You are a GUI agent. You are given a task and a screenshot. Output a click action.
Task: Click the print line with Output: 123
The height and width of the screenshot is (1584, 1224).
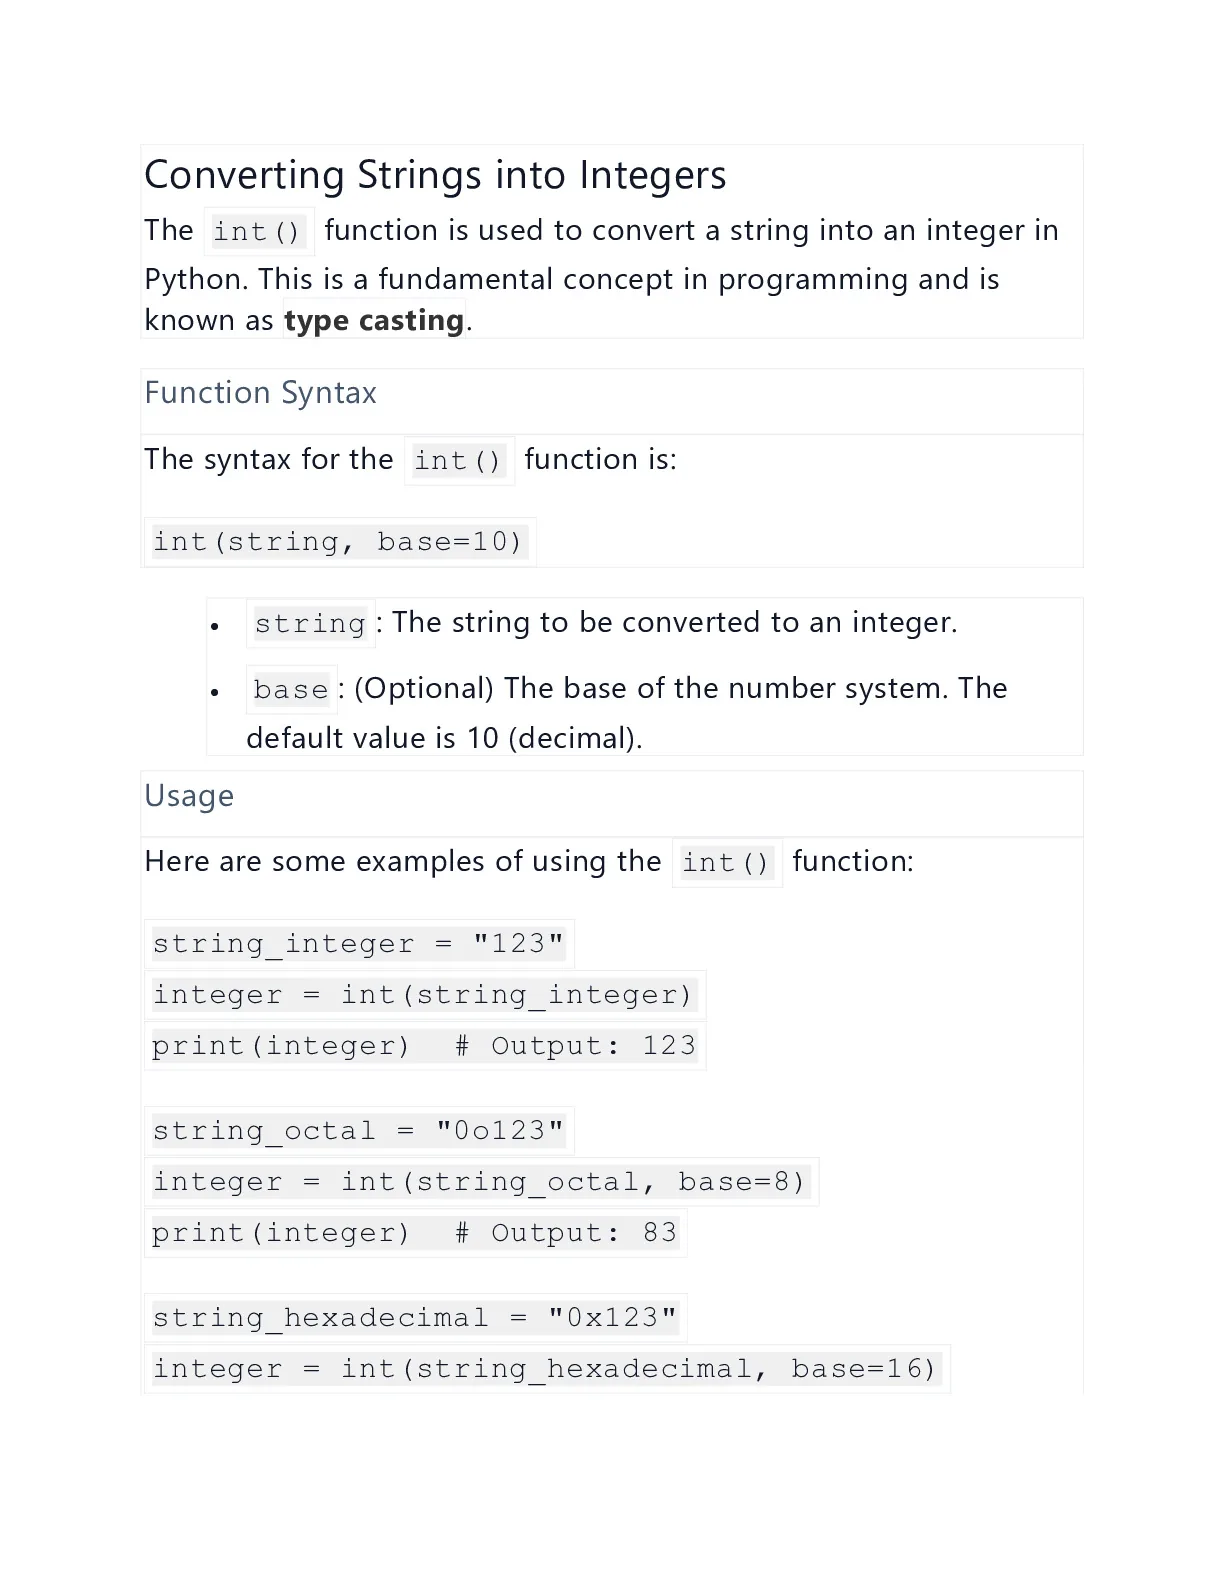point(425,1046)
